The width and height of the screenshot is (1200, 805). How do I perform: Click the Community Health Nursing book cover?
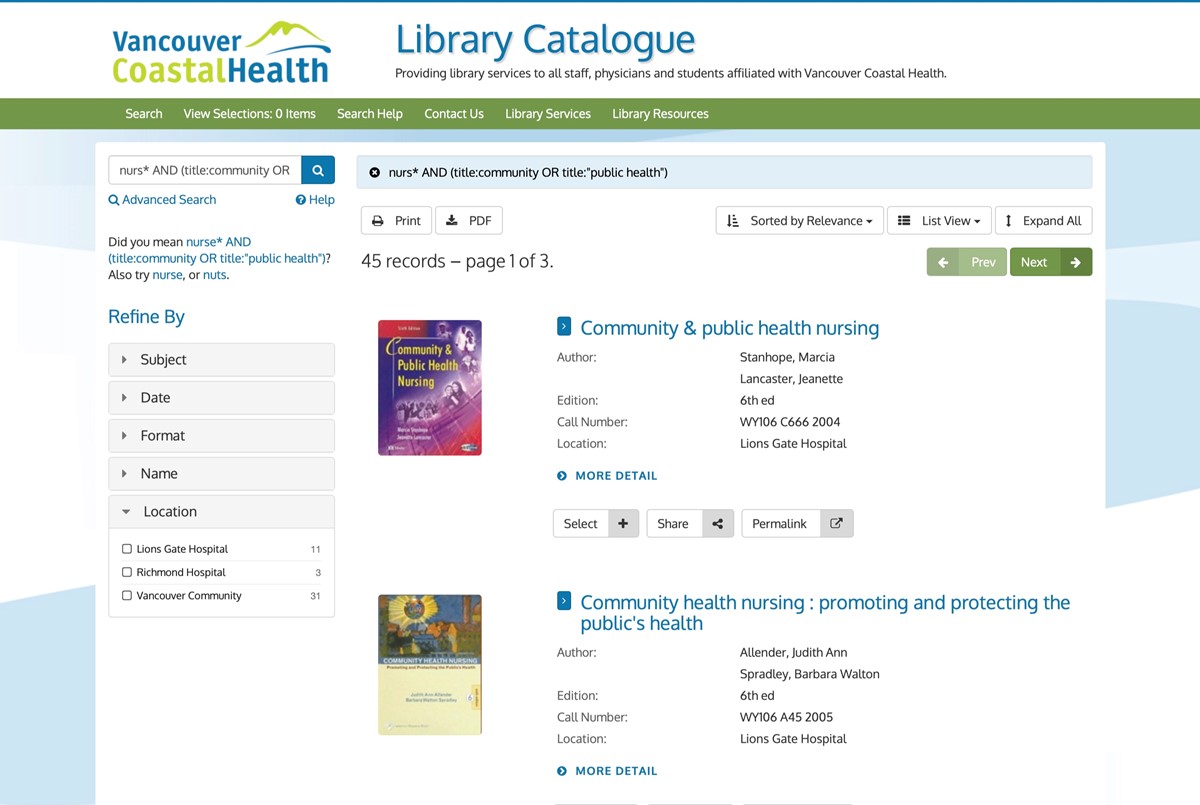pos(430,665)
